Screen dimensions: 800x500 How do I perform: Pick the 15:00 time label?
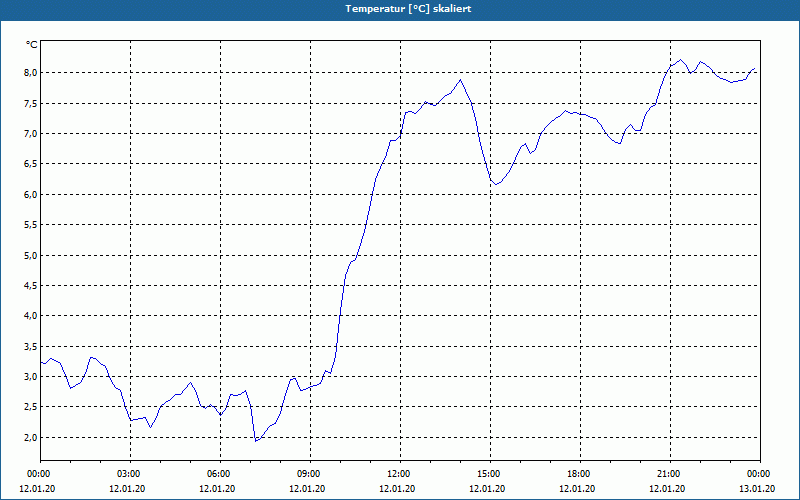pyautogui.click(x=488, y=474)
